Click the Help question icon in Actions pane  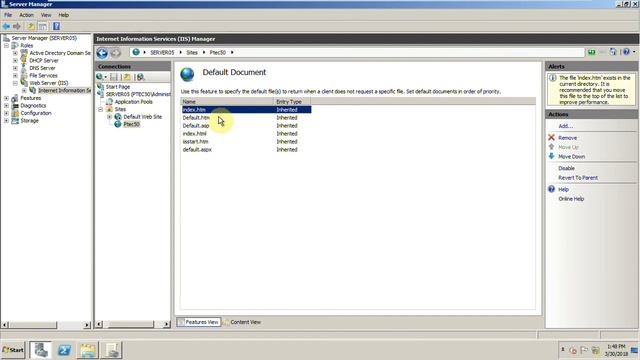pyautogui.click(x=551, y=189)
